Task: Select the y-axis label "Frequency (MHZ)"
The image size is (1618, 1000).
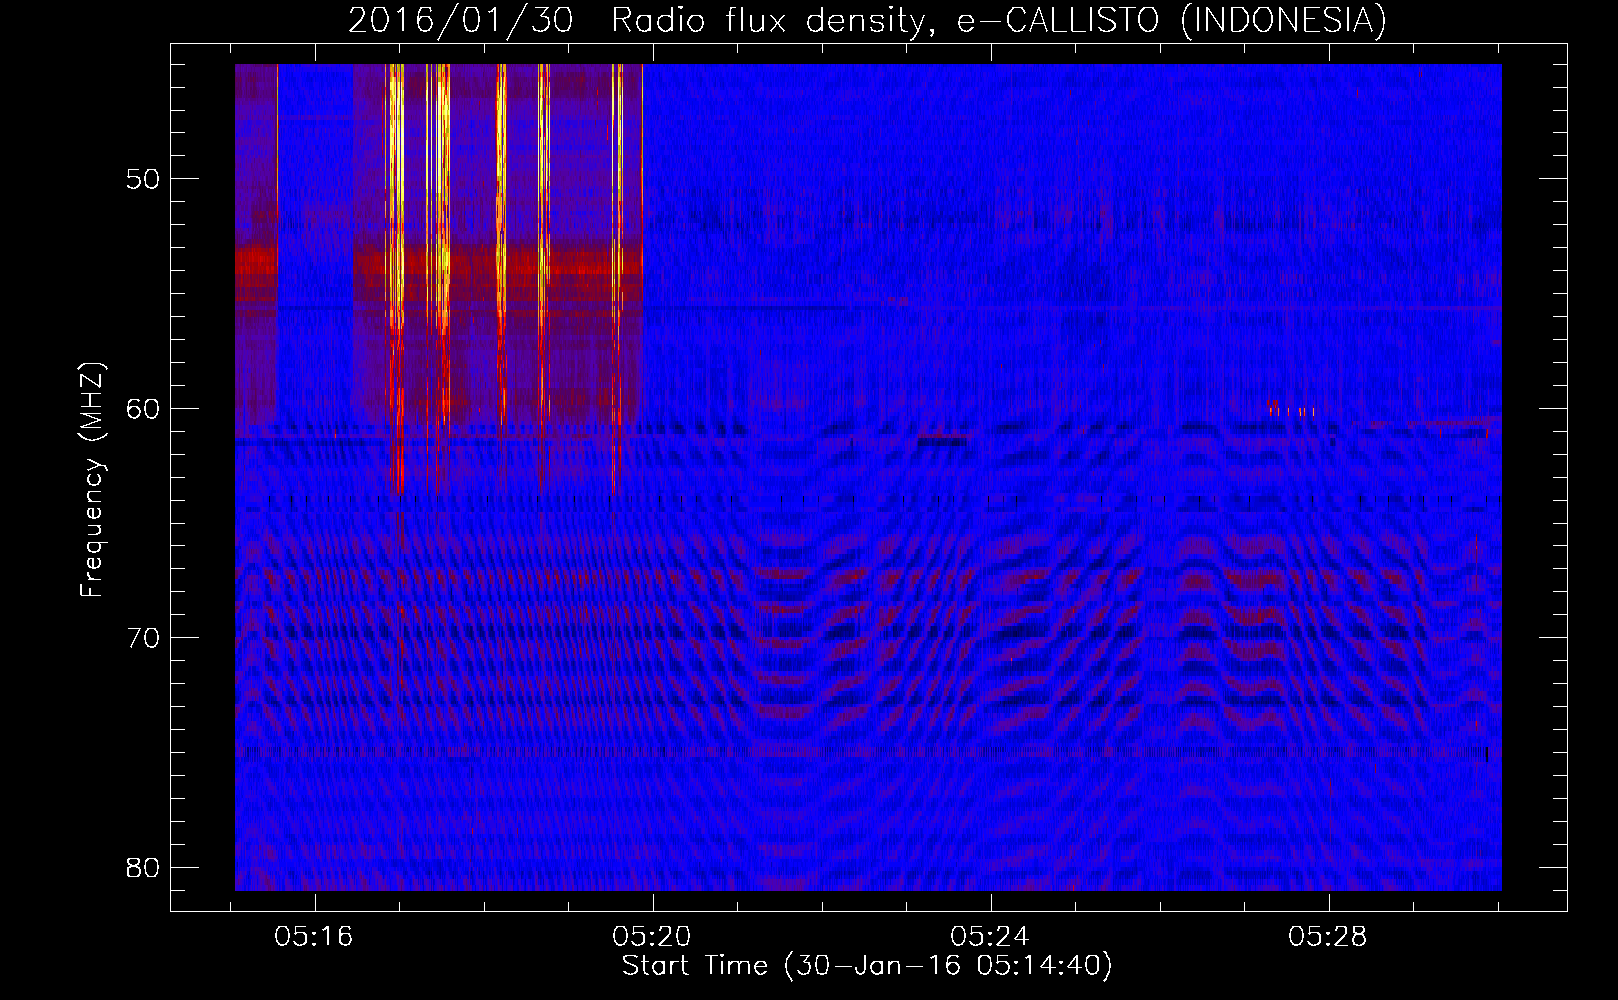Action: [92, 480]
